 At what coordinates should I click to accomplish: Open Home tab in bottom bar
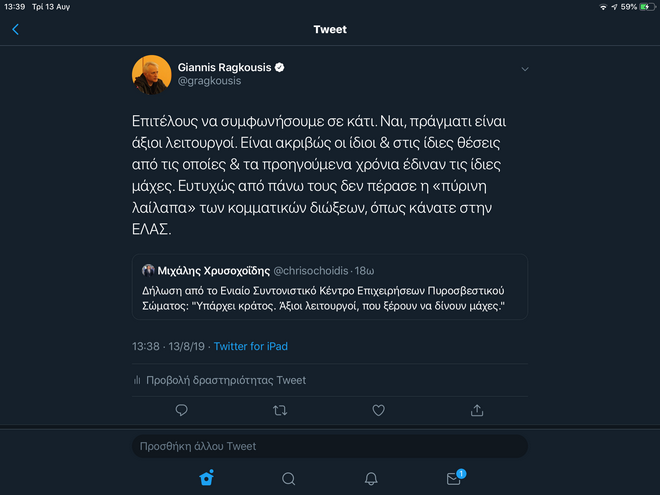click(x=206, y=478)
